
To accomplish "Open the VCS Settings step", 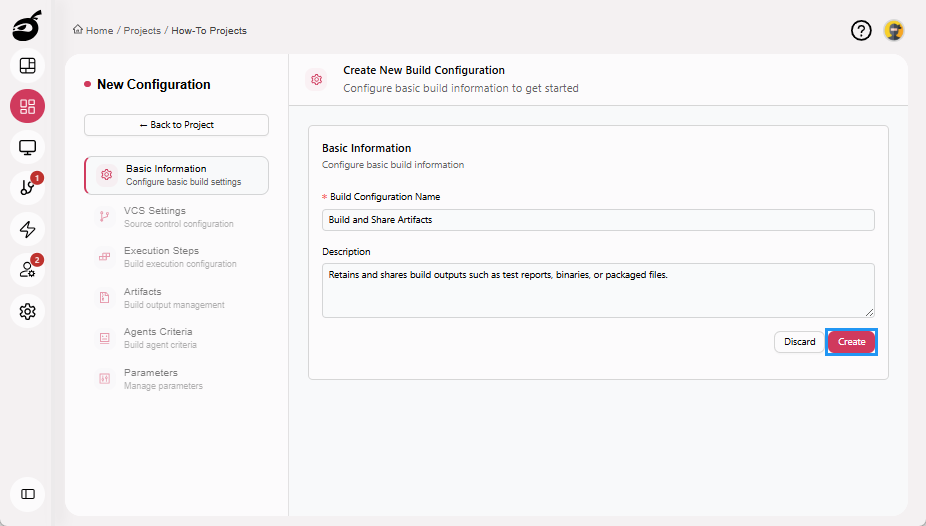I will pyautogui.click(x=177, y=217).
